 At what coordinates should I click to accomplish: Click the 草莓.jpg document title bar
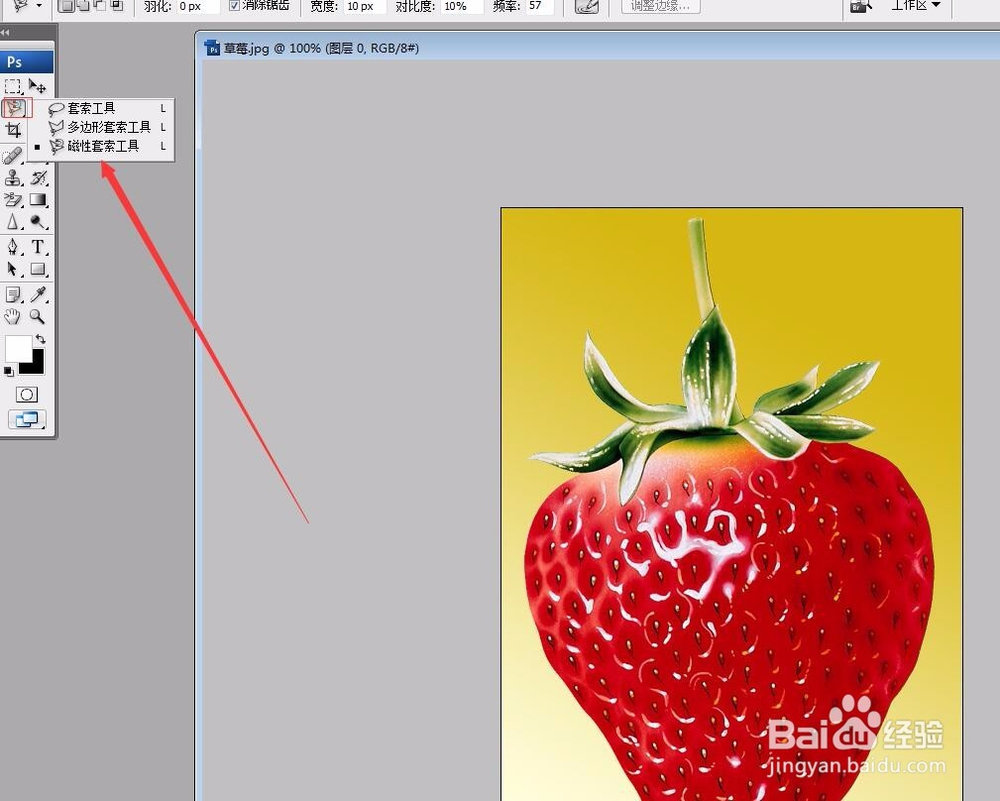coord(599,48)
